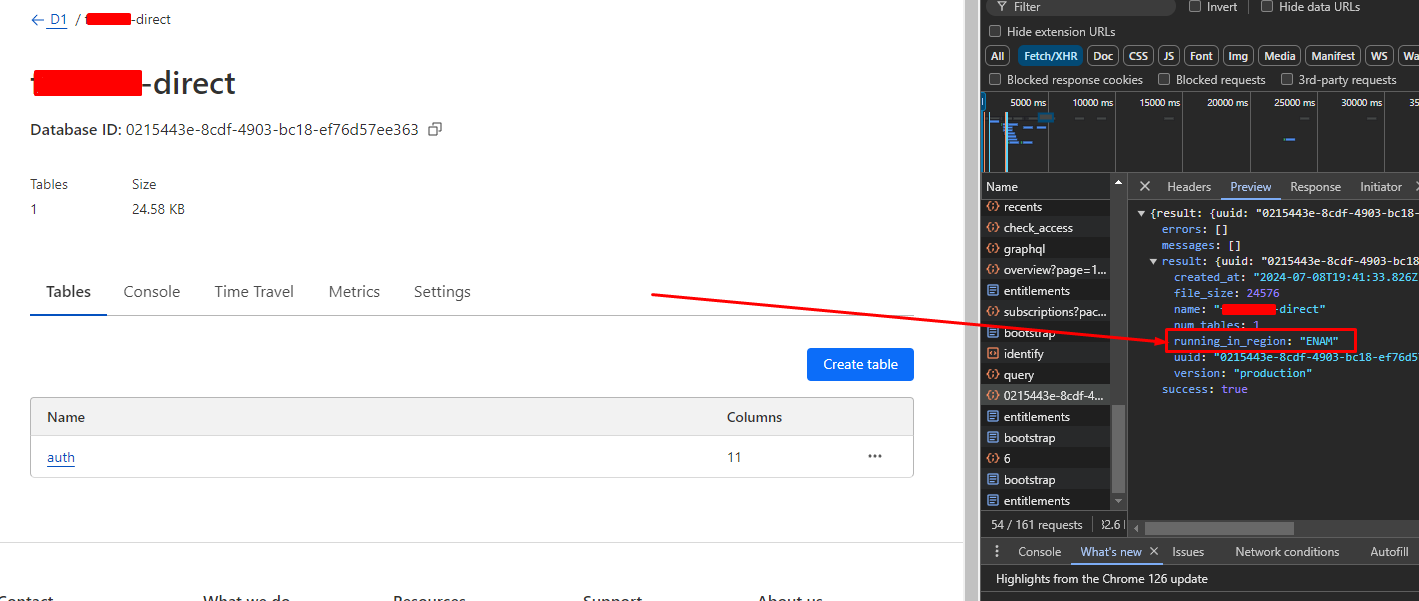Open Console tab in DevTools drawer

[1039, 552]
